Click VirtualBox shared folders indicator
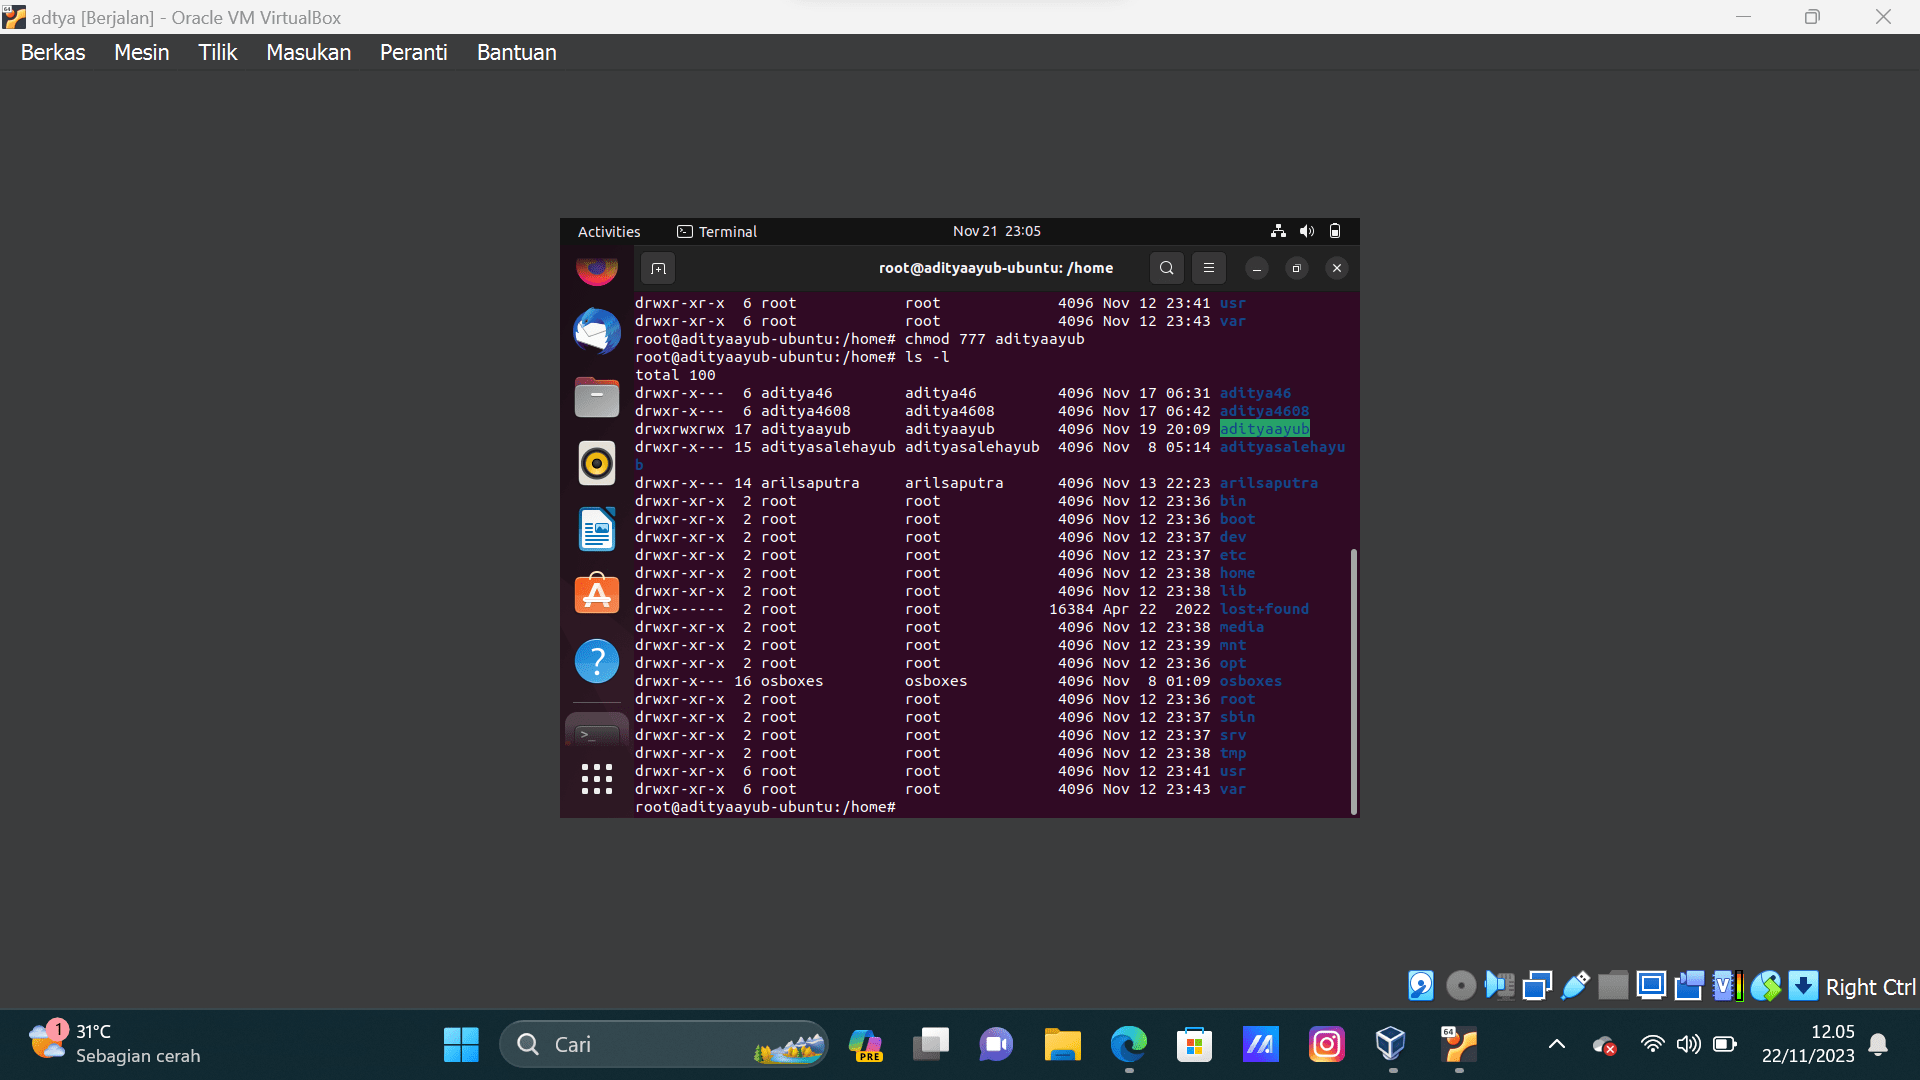This screenshot has width=1920, height=1080. tap(1613, 986)
